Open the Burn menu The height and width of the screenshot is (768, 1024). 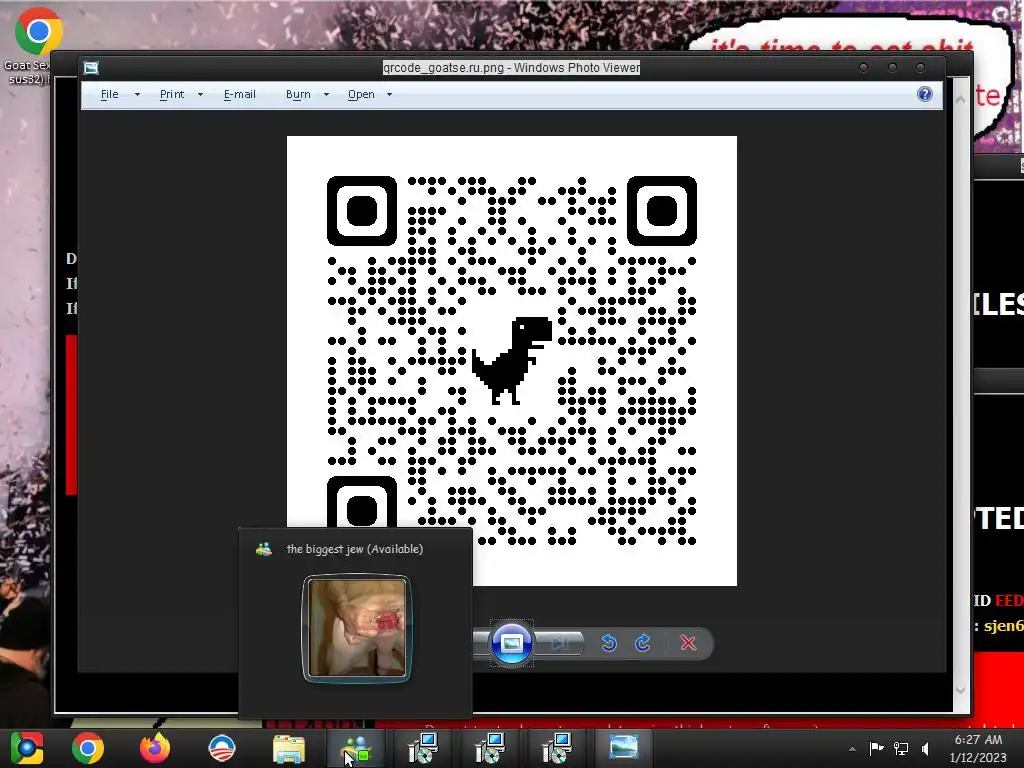[298, 95]
